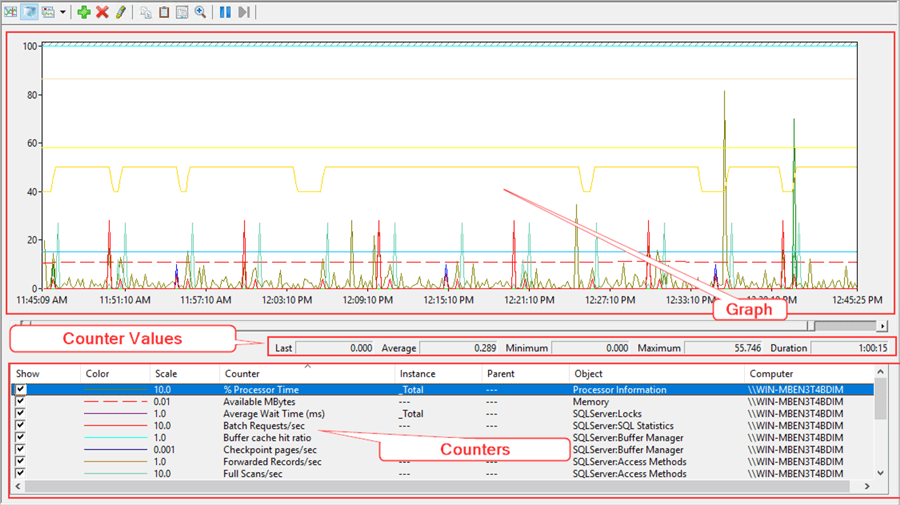Add a counter with the green plus

pos(84,12)
